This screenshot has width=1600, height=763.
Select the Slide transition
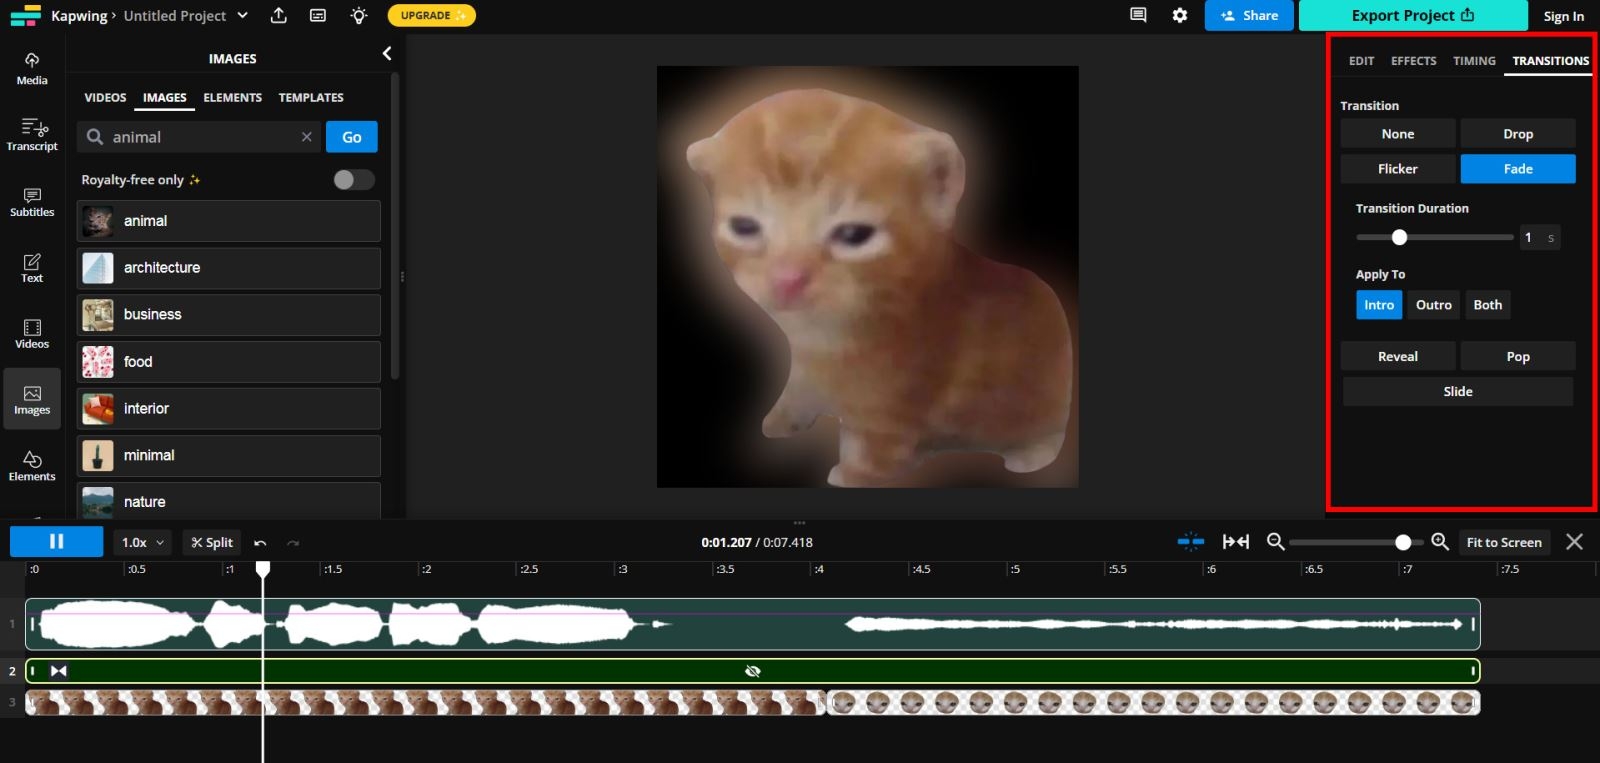[x=1458, y=392]
